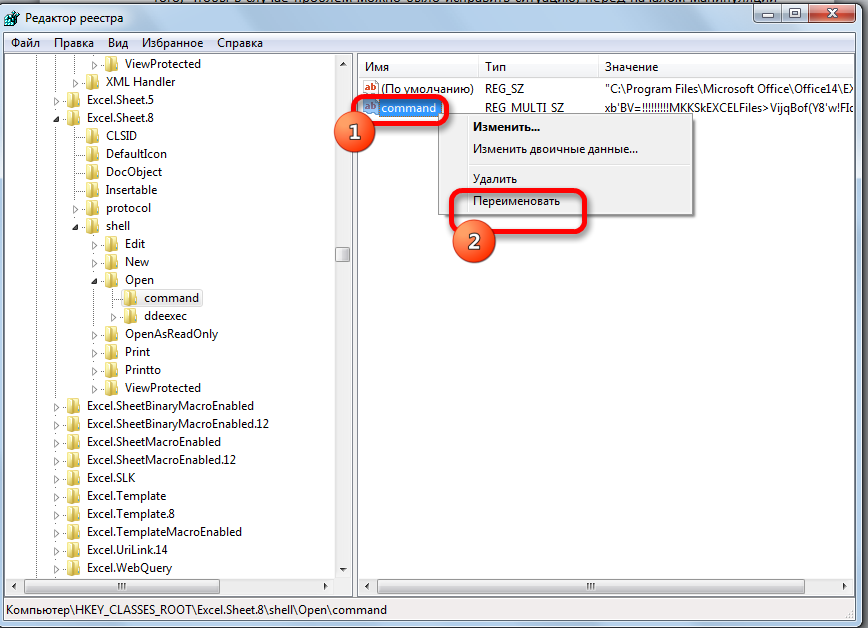Click the folder icon of the command key in tree

tap(131, 298)
